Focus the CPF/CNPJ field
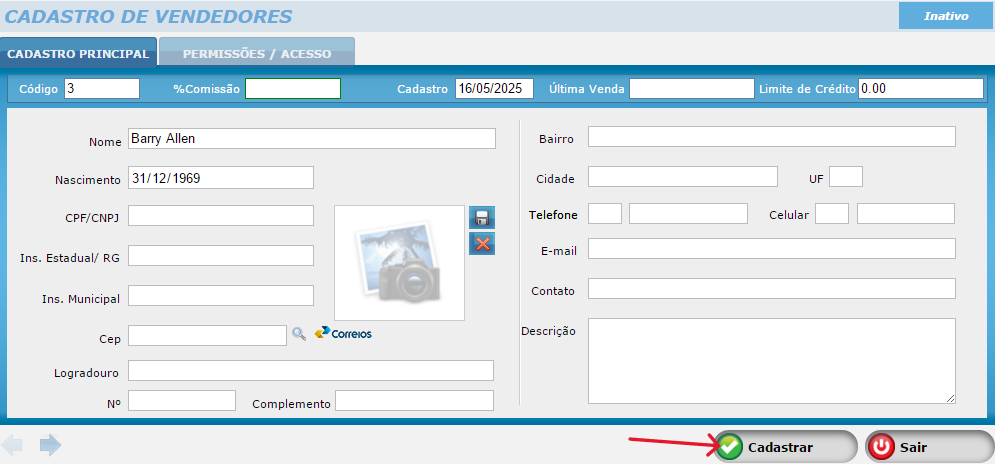This screenshot has height=464, width=995. point(221,215)
